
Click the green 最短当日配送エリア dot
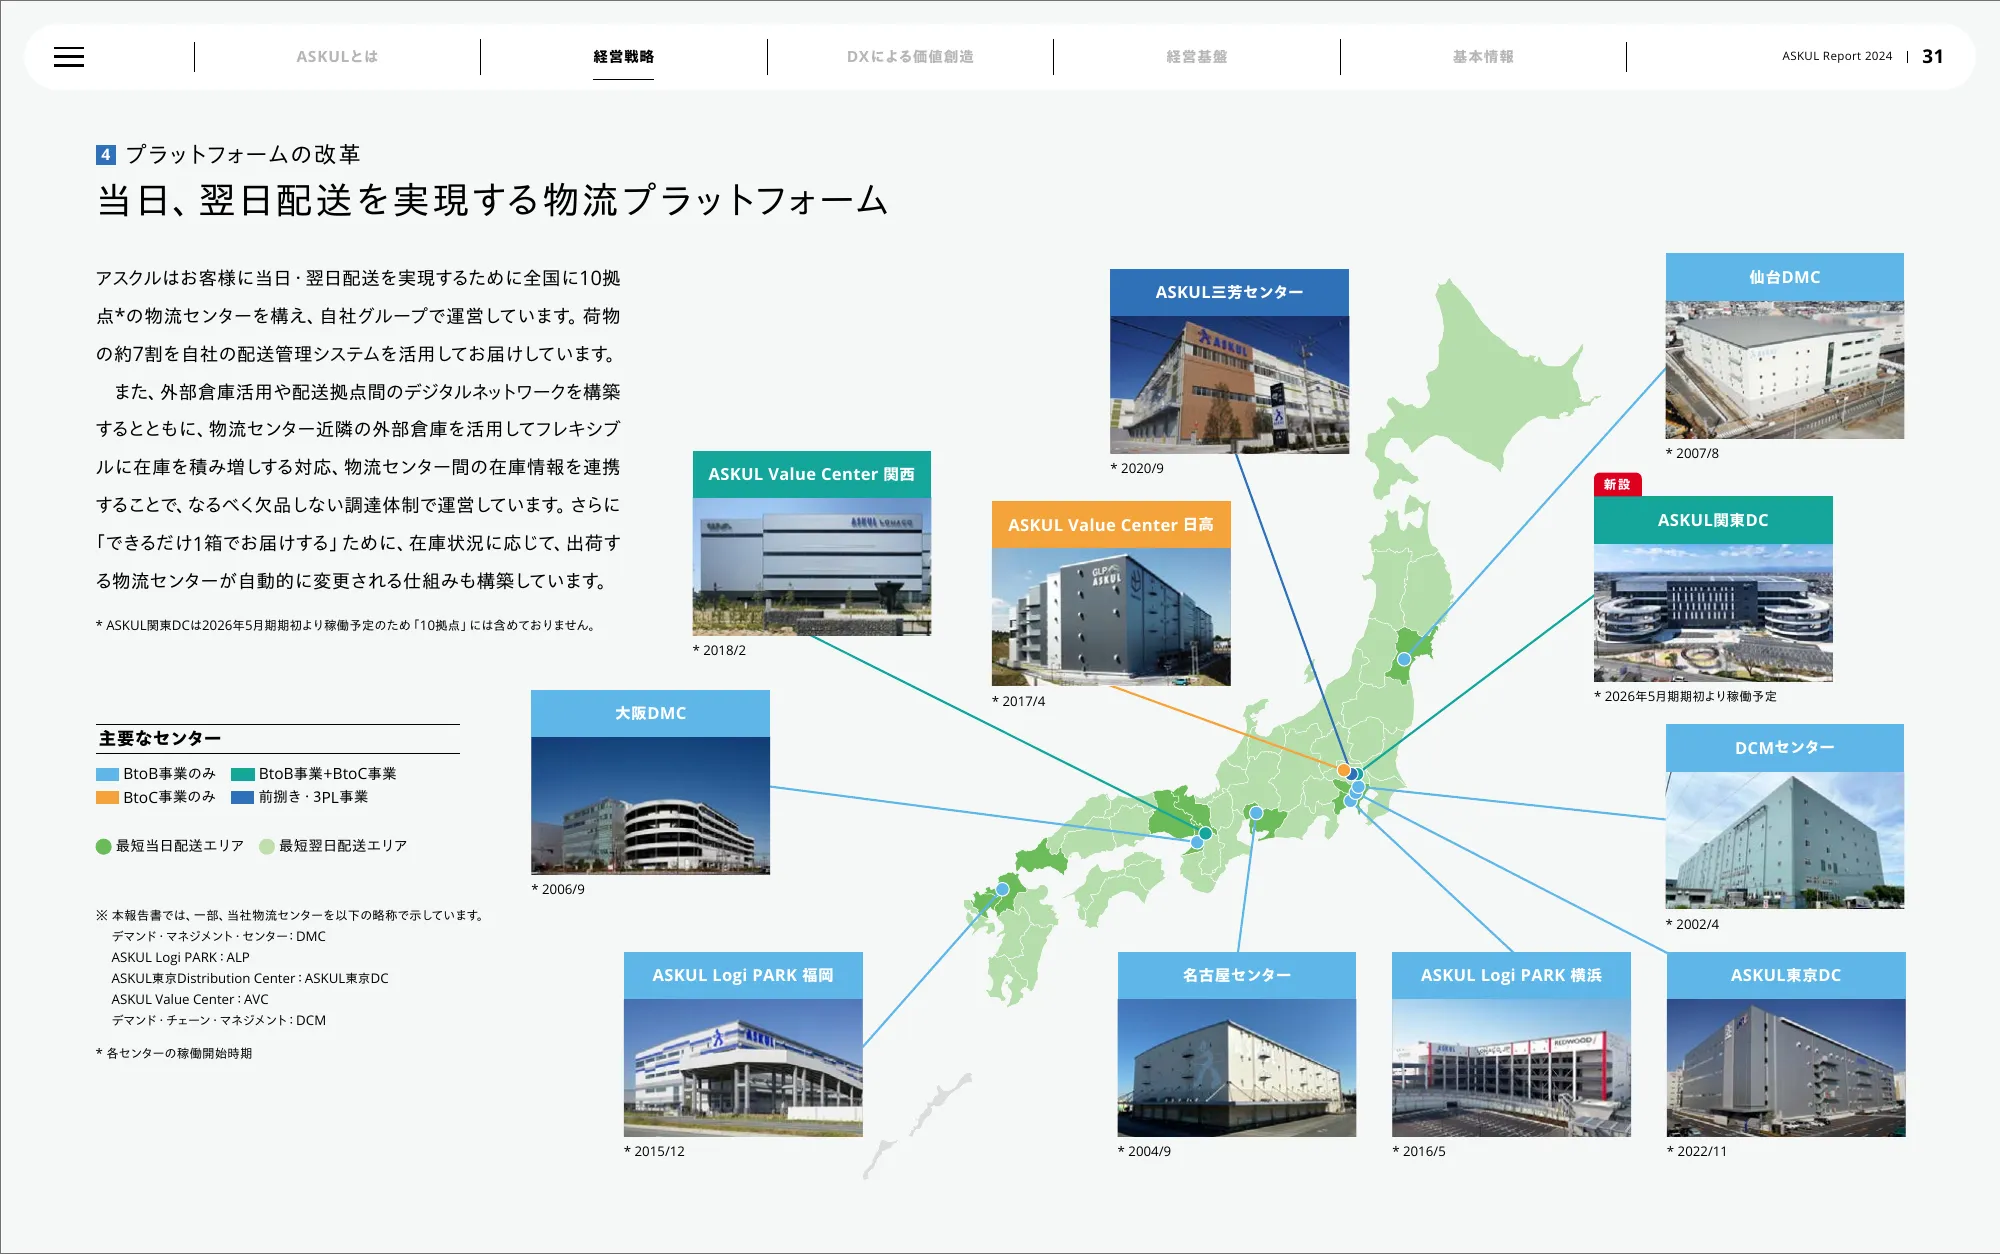click(x=103, y=846)
